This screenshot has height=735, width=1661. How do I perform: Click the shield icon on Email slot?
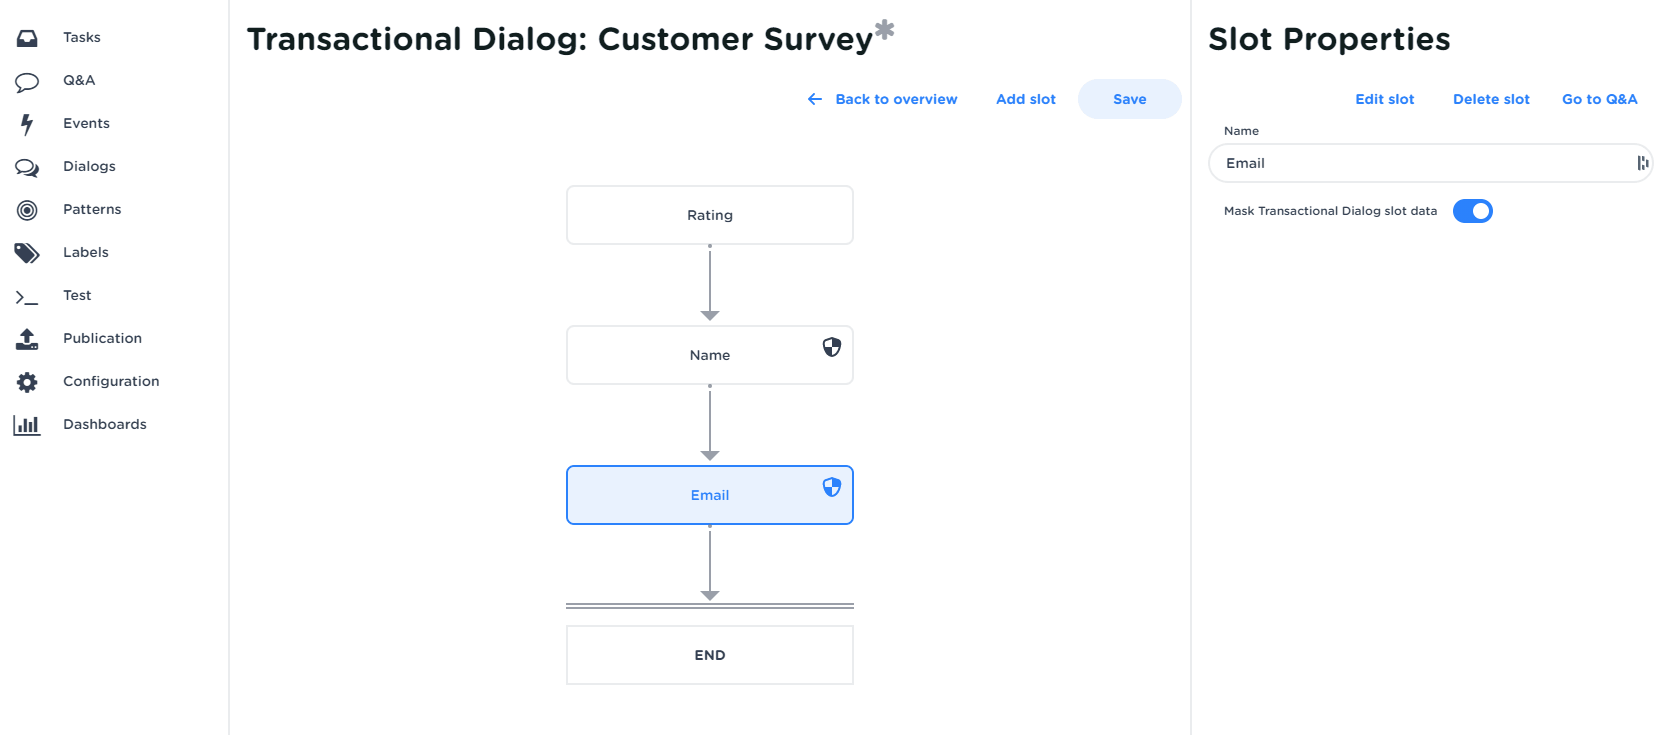pyautogui.click(x=832, y=487)
